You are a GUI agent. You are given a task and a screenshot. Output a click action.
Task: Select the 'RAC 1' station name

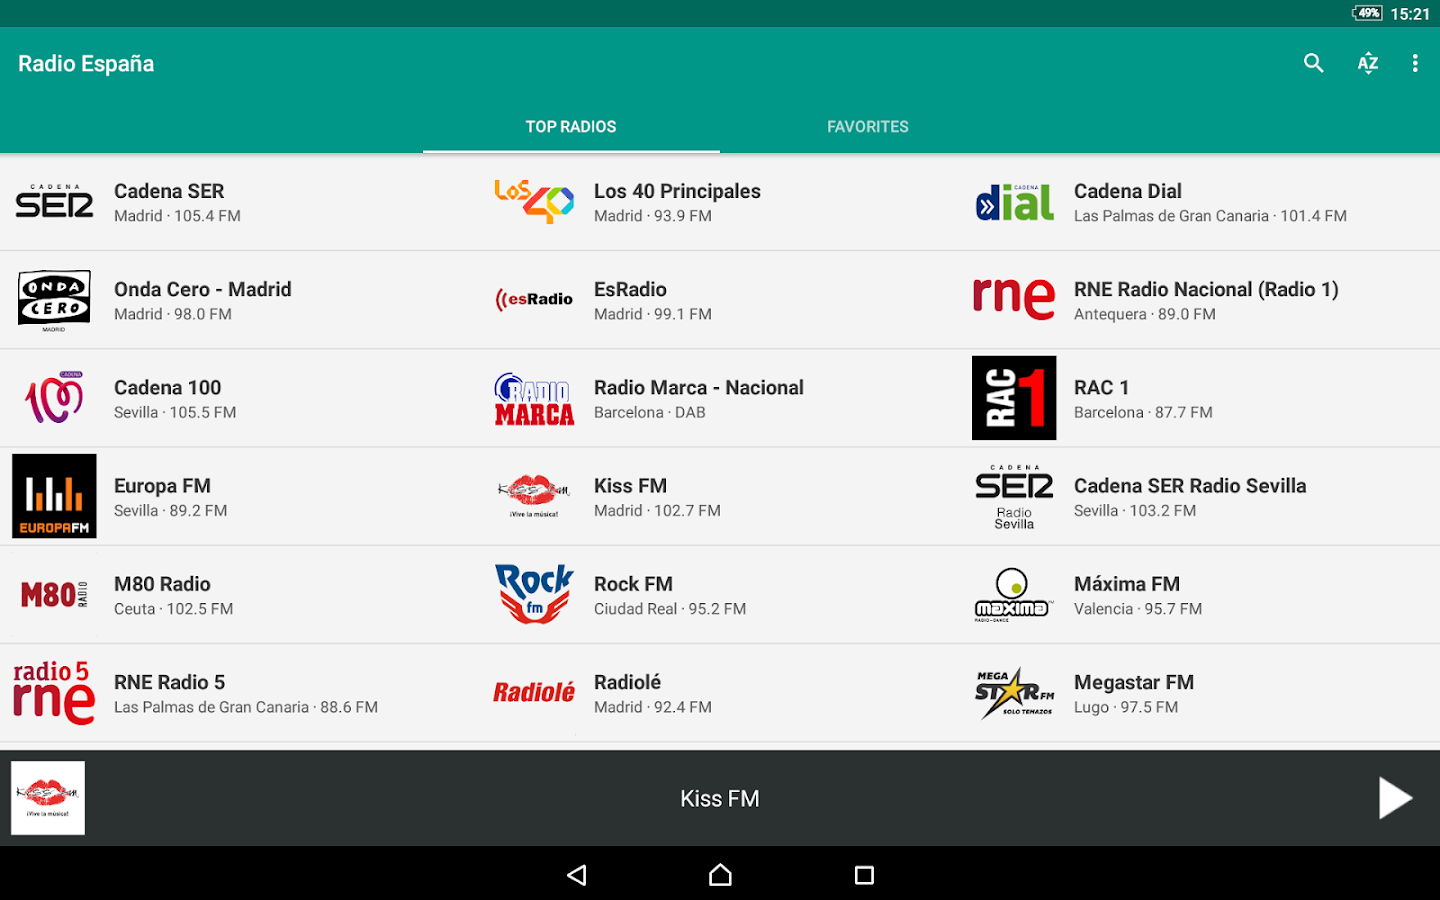[1102, 387]
